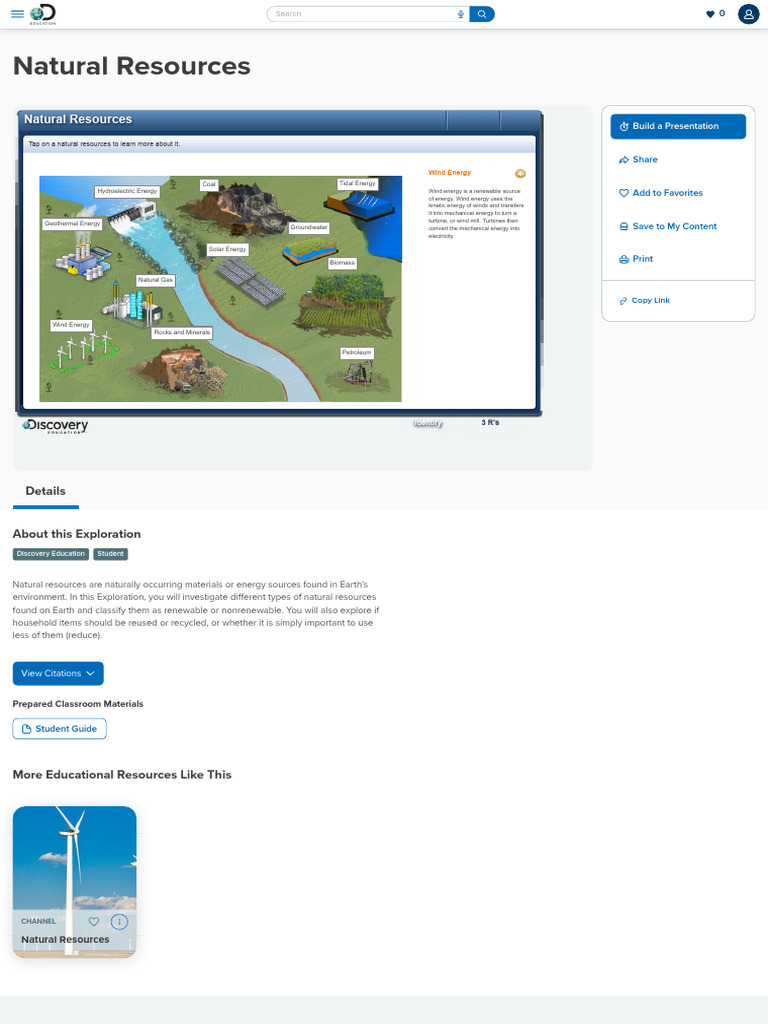Open the Natural Resources channel card
Image resolution: width=768 pixels, height=1024 pixels.
74,882
